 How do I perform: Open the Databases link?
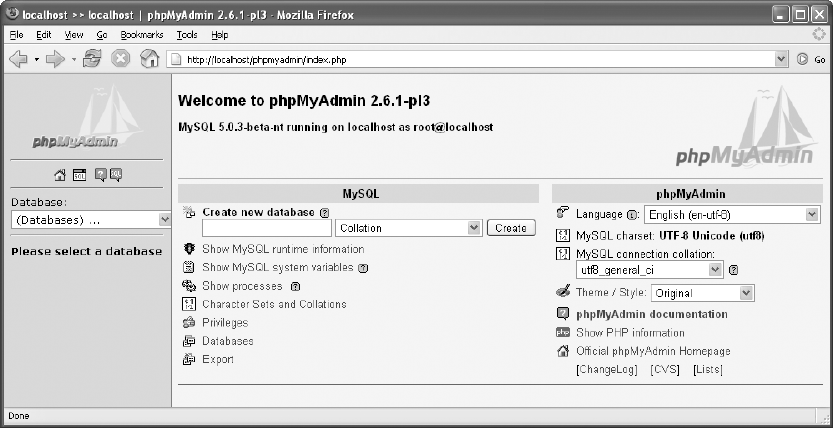[228, 341]
